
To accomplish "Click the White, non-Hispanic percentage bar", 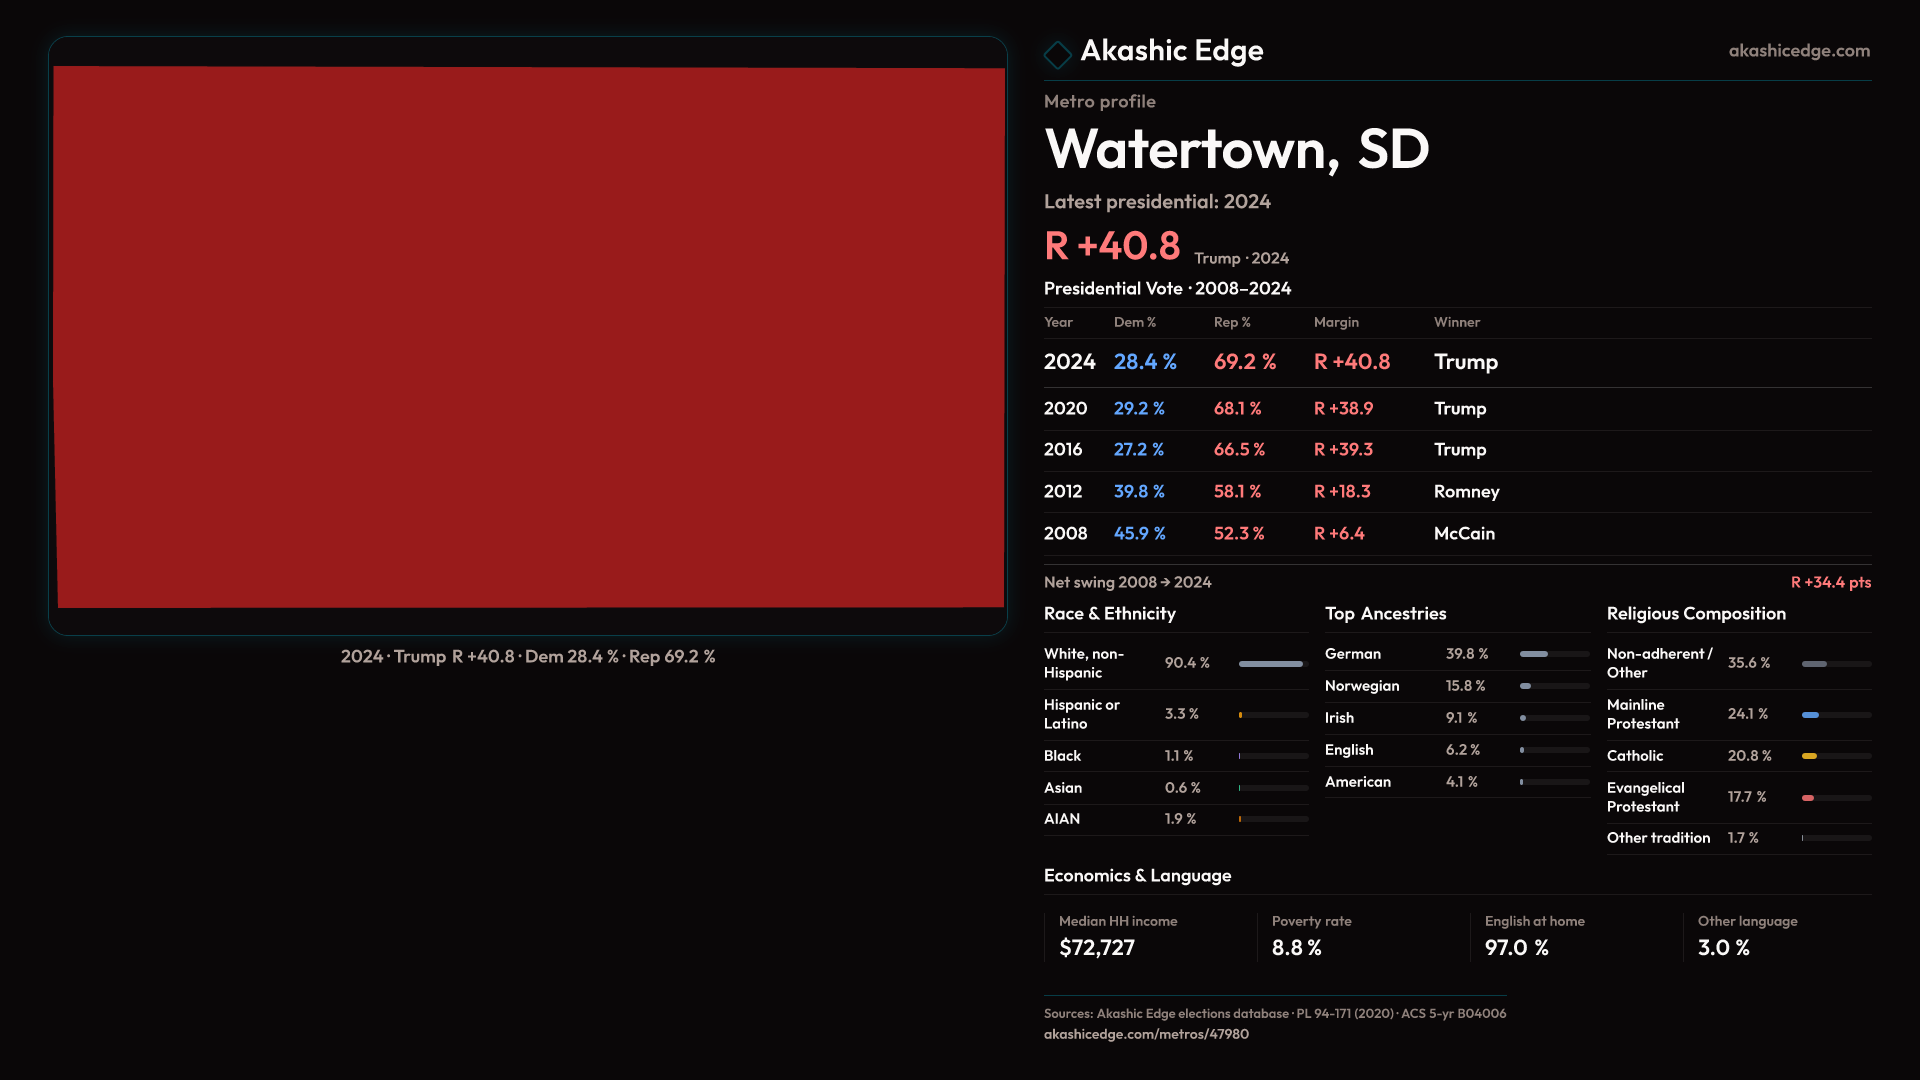I will 1272,664.
